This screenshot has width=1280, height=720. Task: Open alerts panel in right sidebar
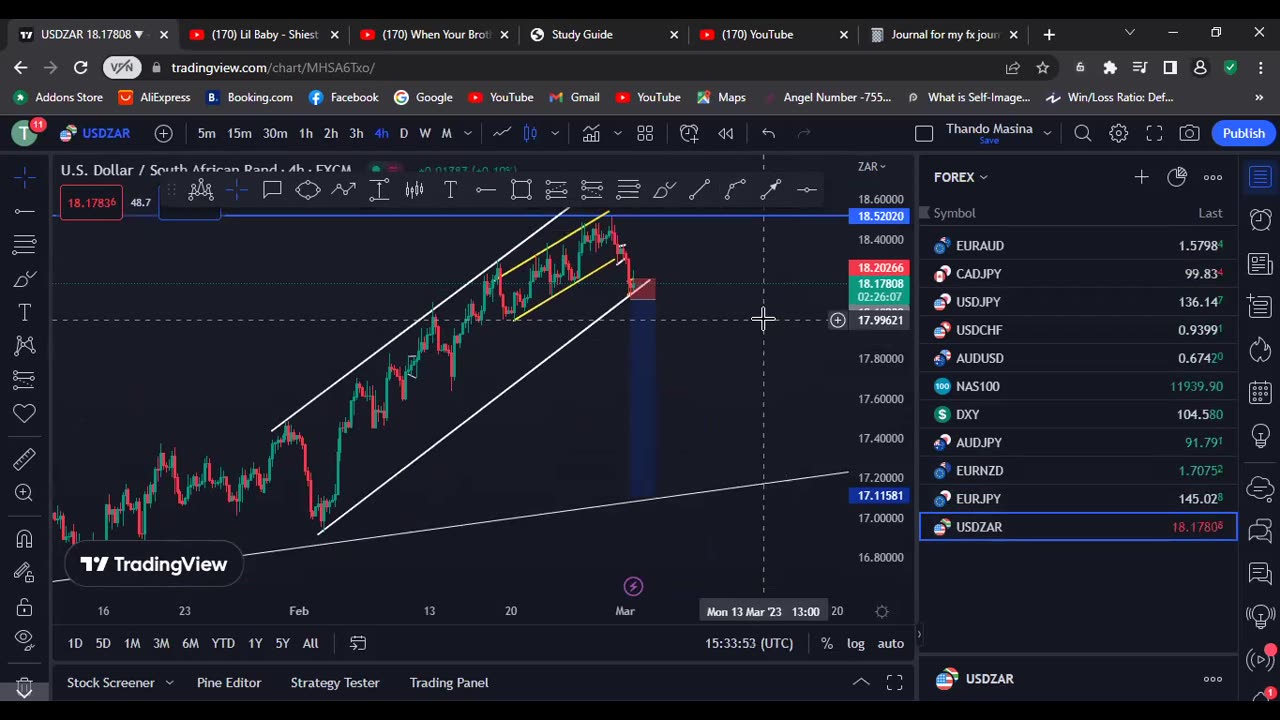pos(1260,220)
